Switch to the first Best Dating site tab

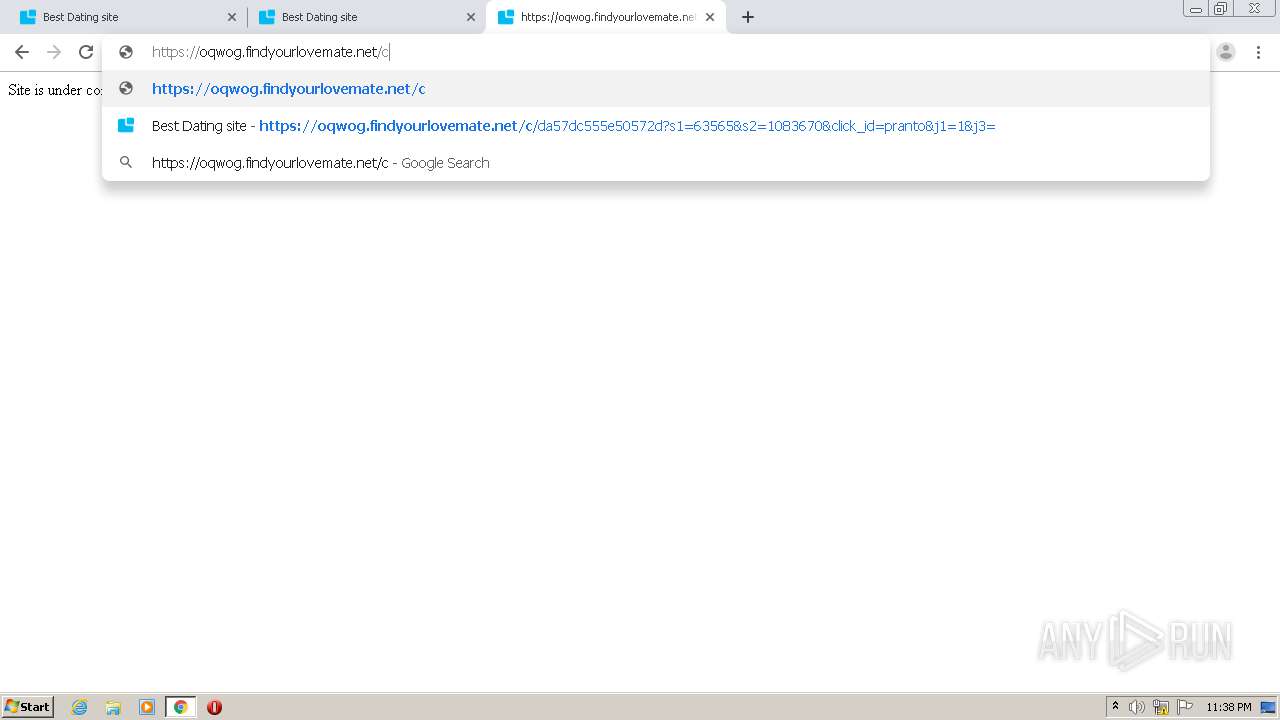click(x=128, y=17)
